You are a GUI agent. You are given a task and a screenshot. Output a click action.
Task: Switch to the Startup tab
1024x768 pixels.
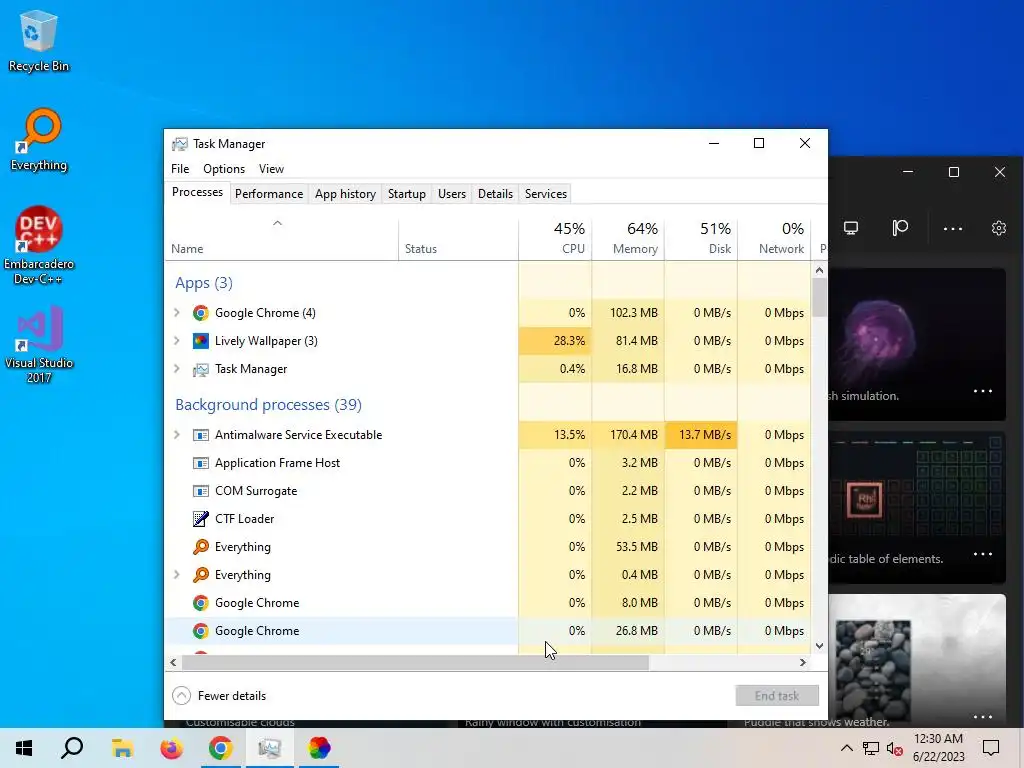coord(407,194)
